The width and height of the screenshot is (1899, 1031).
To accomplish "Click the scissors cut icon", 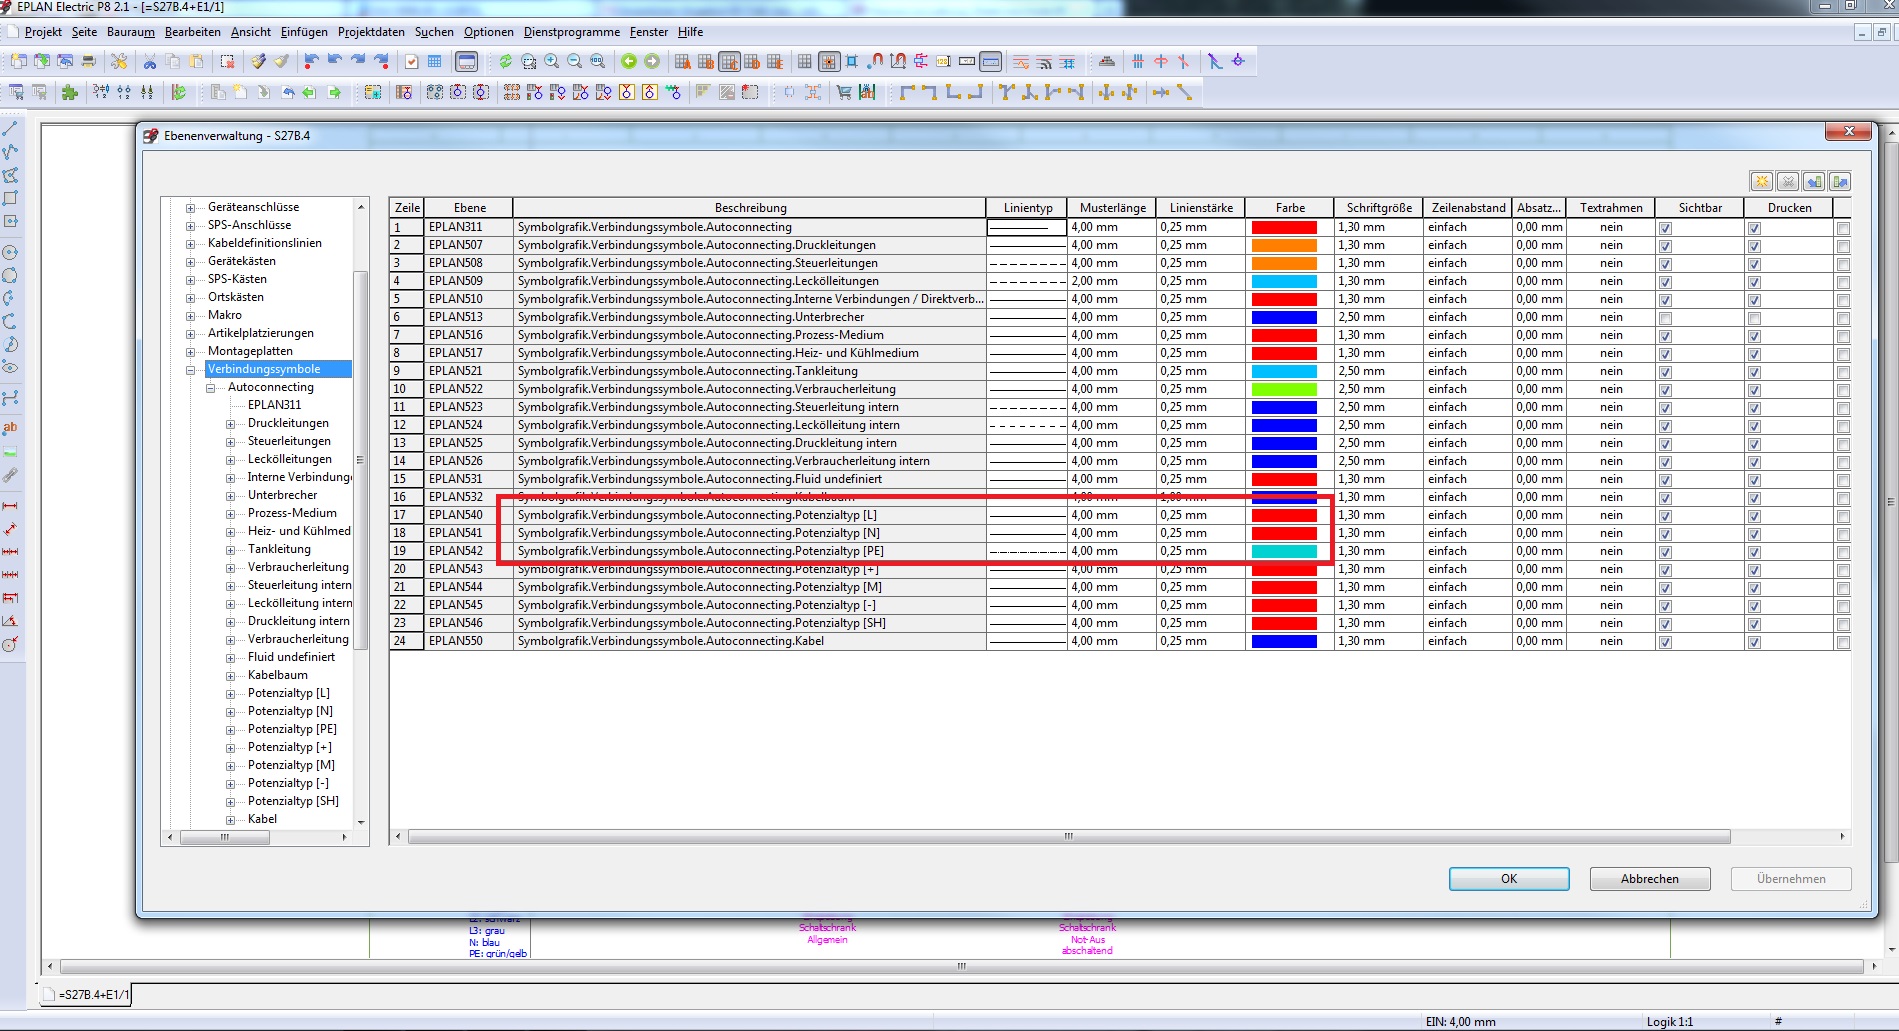I will (x=150, y=62).
